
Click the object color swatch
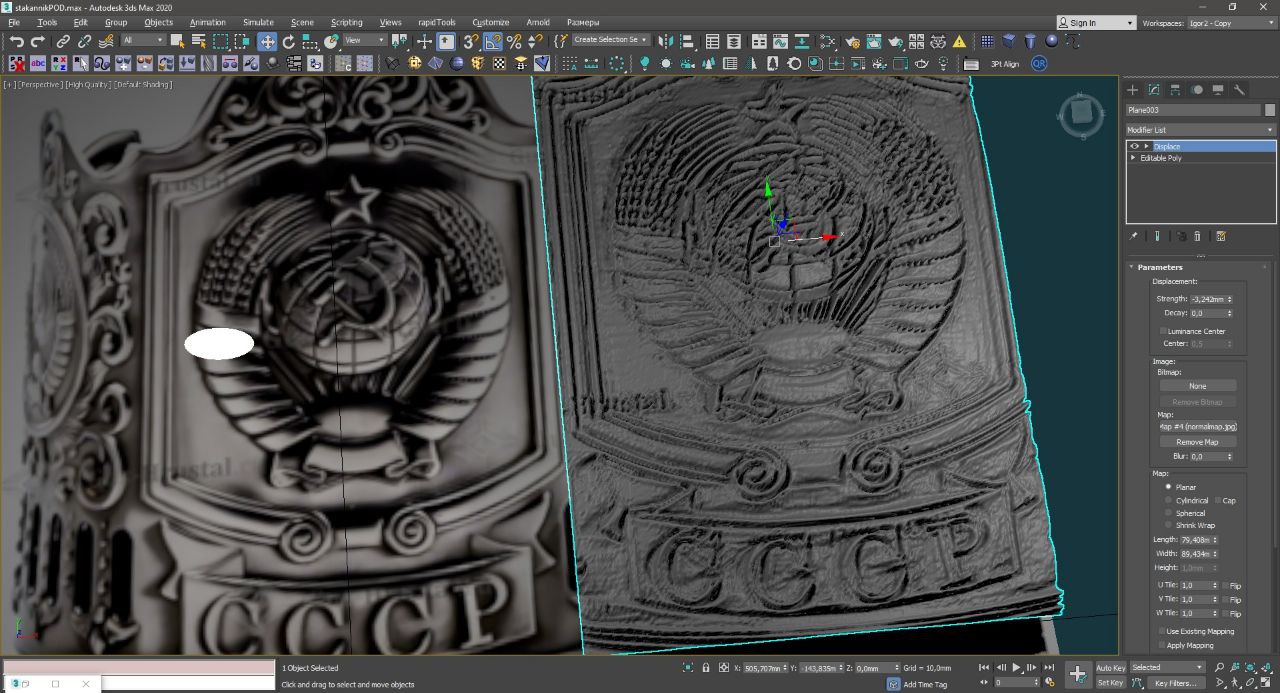pyautogui.click(x=1270, y=110)
